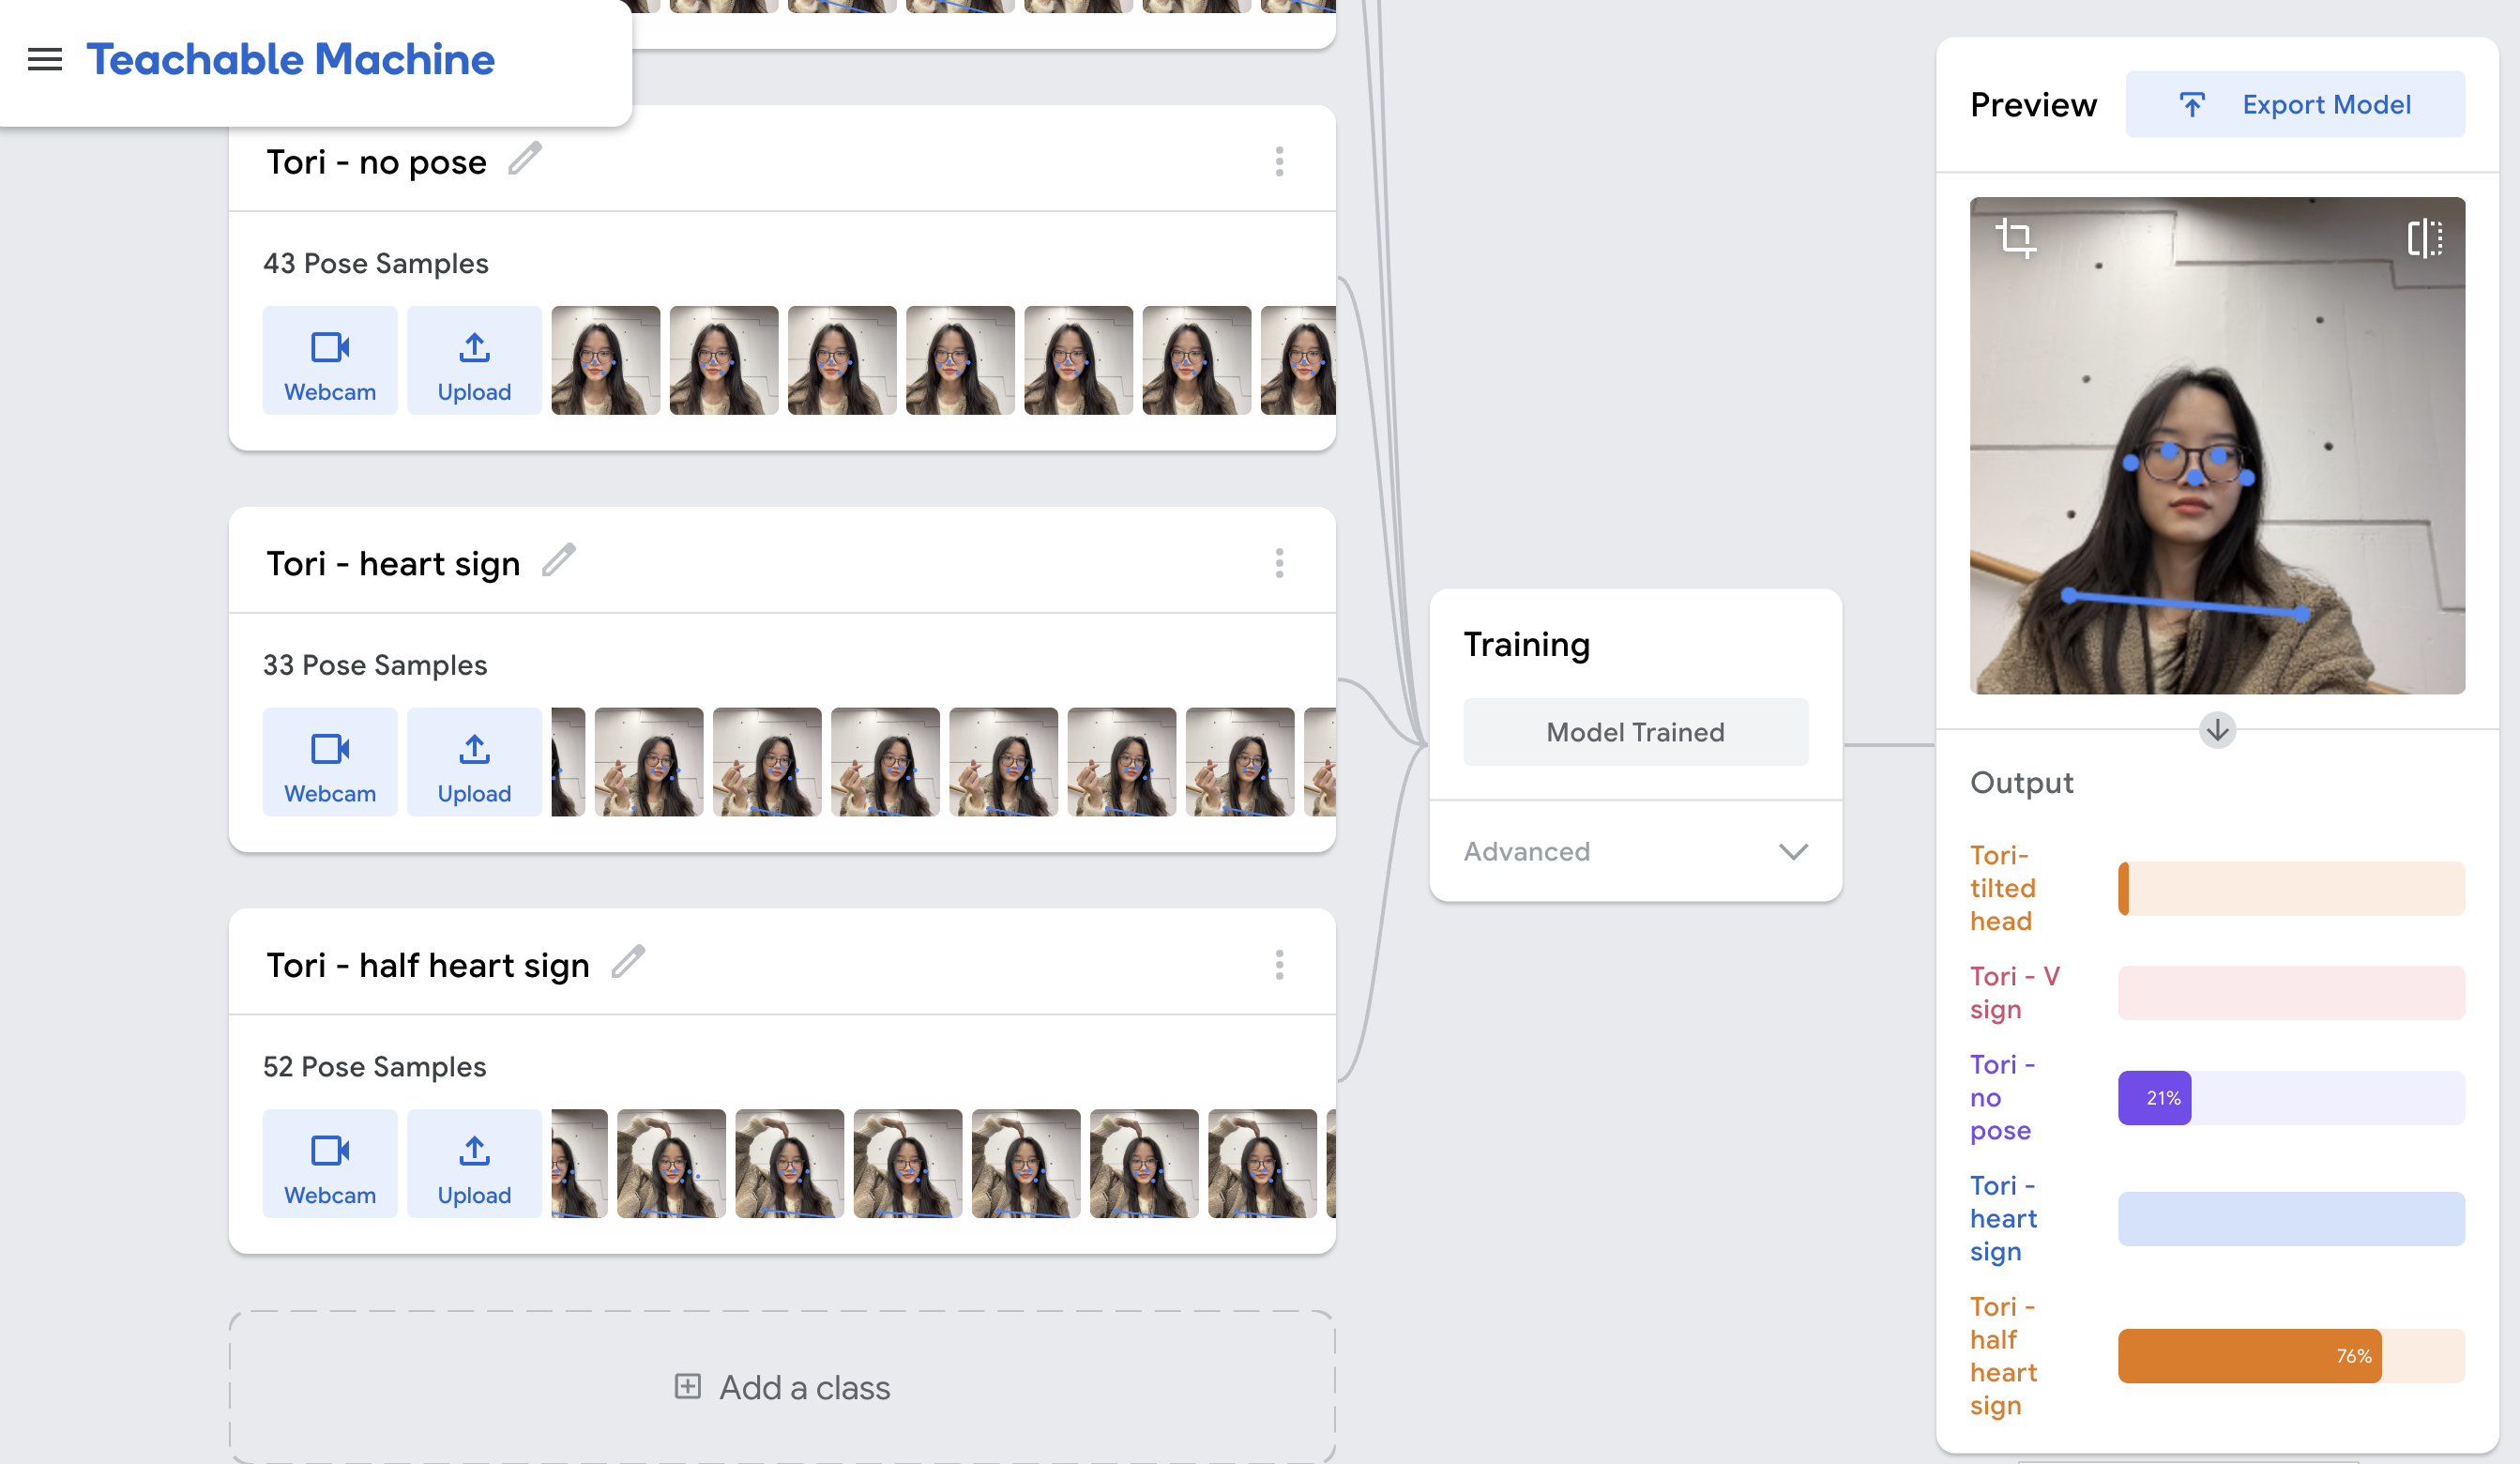The image size is (2520, 1464).
Task: Open options menu for 'Tori - no pose'
Action: 1279,161
